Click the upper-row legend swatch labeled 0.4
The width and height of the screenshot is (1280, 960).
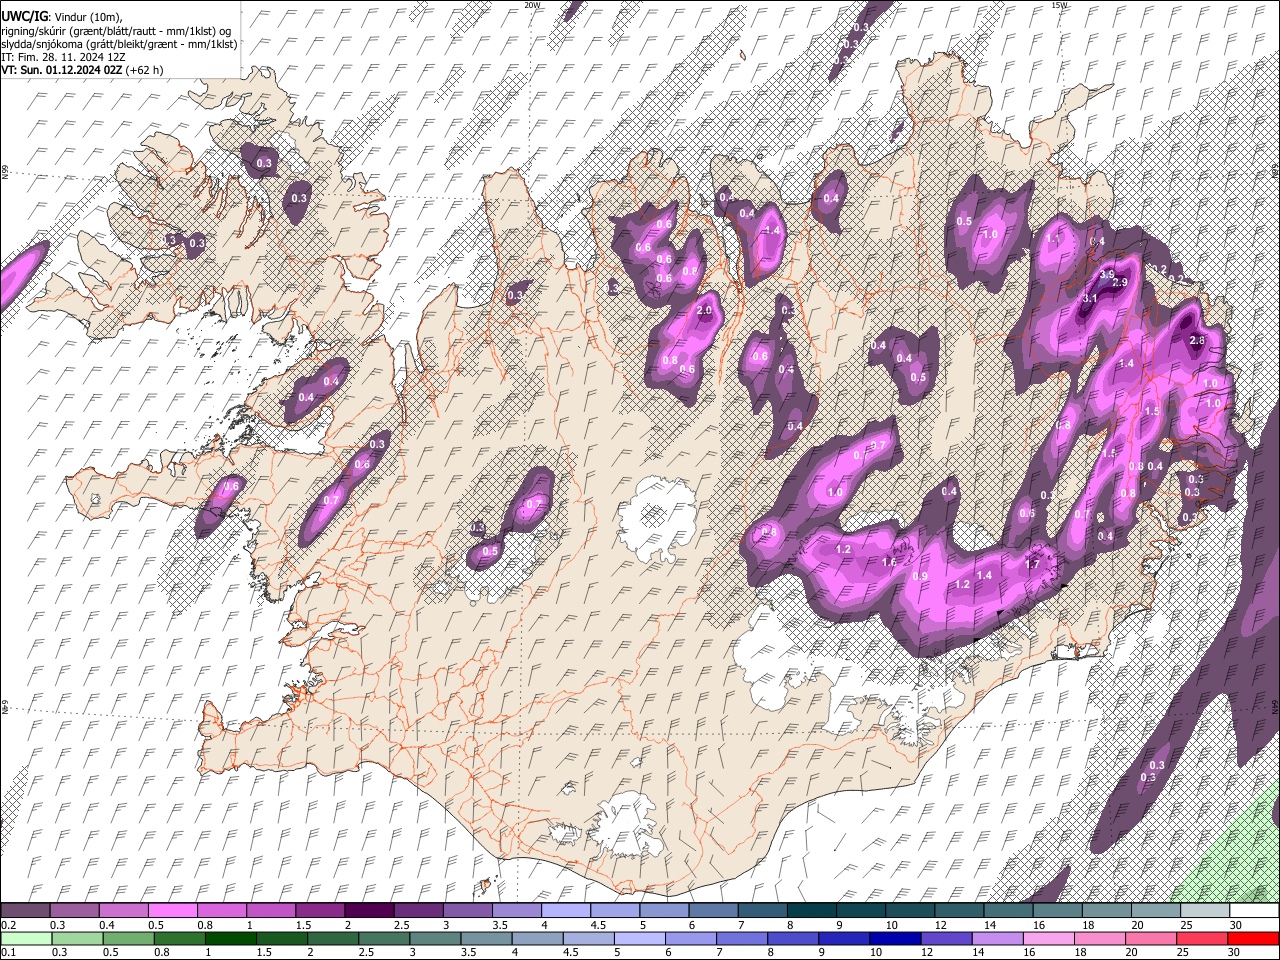(x=123, y=911)
